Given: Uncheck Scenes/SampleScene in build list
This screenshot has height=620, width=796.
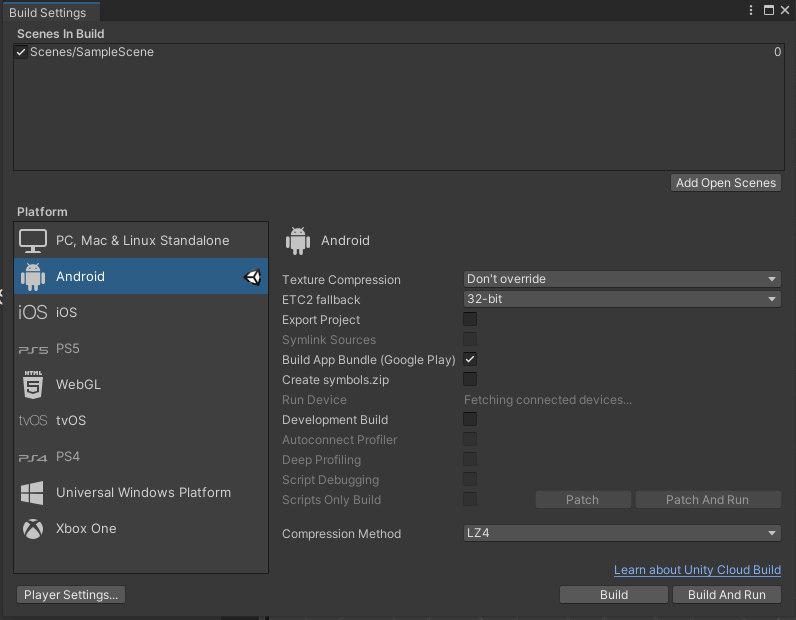Looking at the screenshot, I should pyautogui.click(x=21, y=52).
